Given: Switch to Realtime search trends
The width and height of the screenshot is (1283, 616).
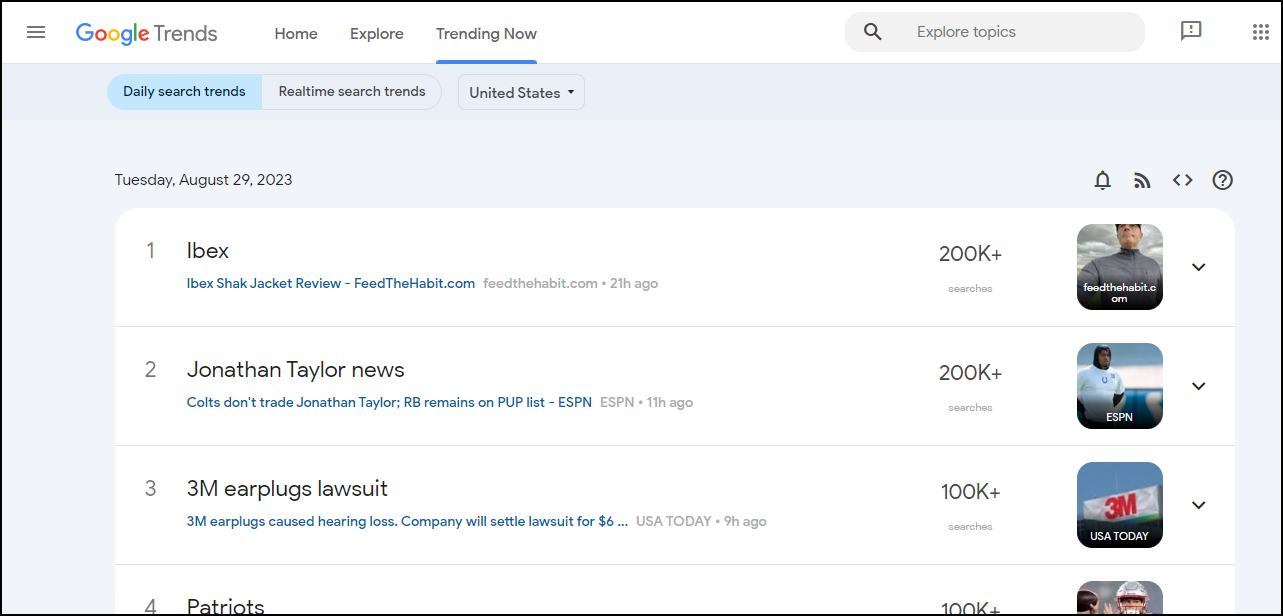Looking at the screenshot, I should (352, 91).
